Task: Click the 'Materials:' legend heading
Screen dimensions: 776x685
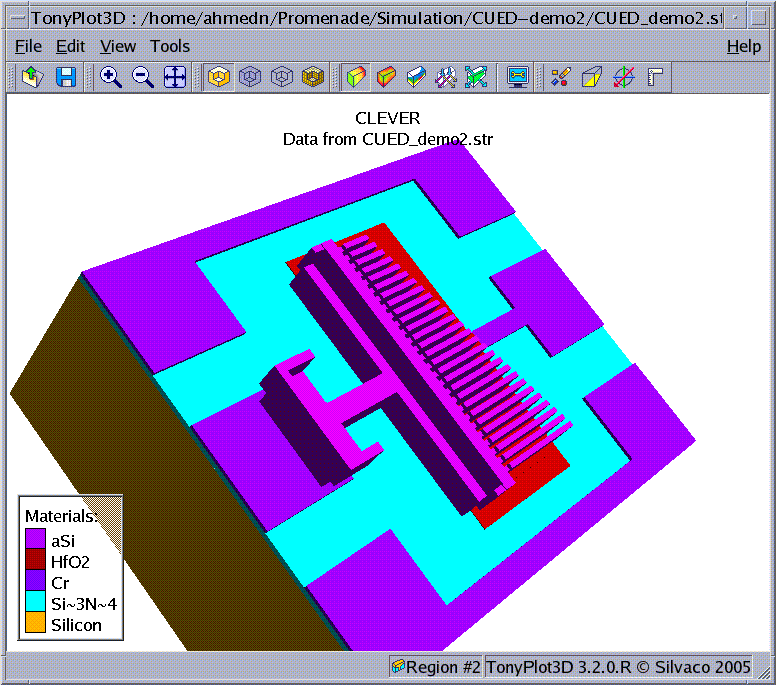Action: [x=61, y=516]
